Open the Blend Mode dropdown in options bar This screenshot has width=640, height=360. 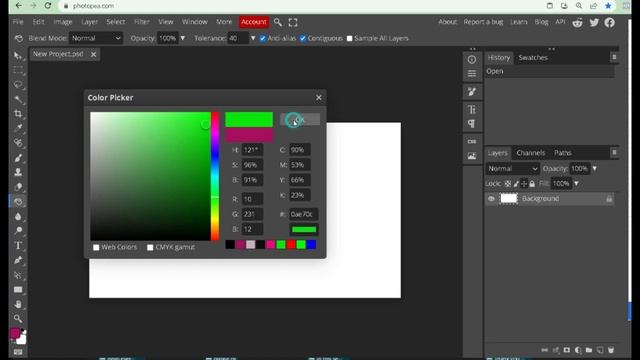tap(96, 38)
